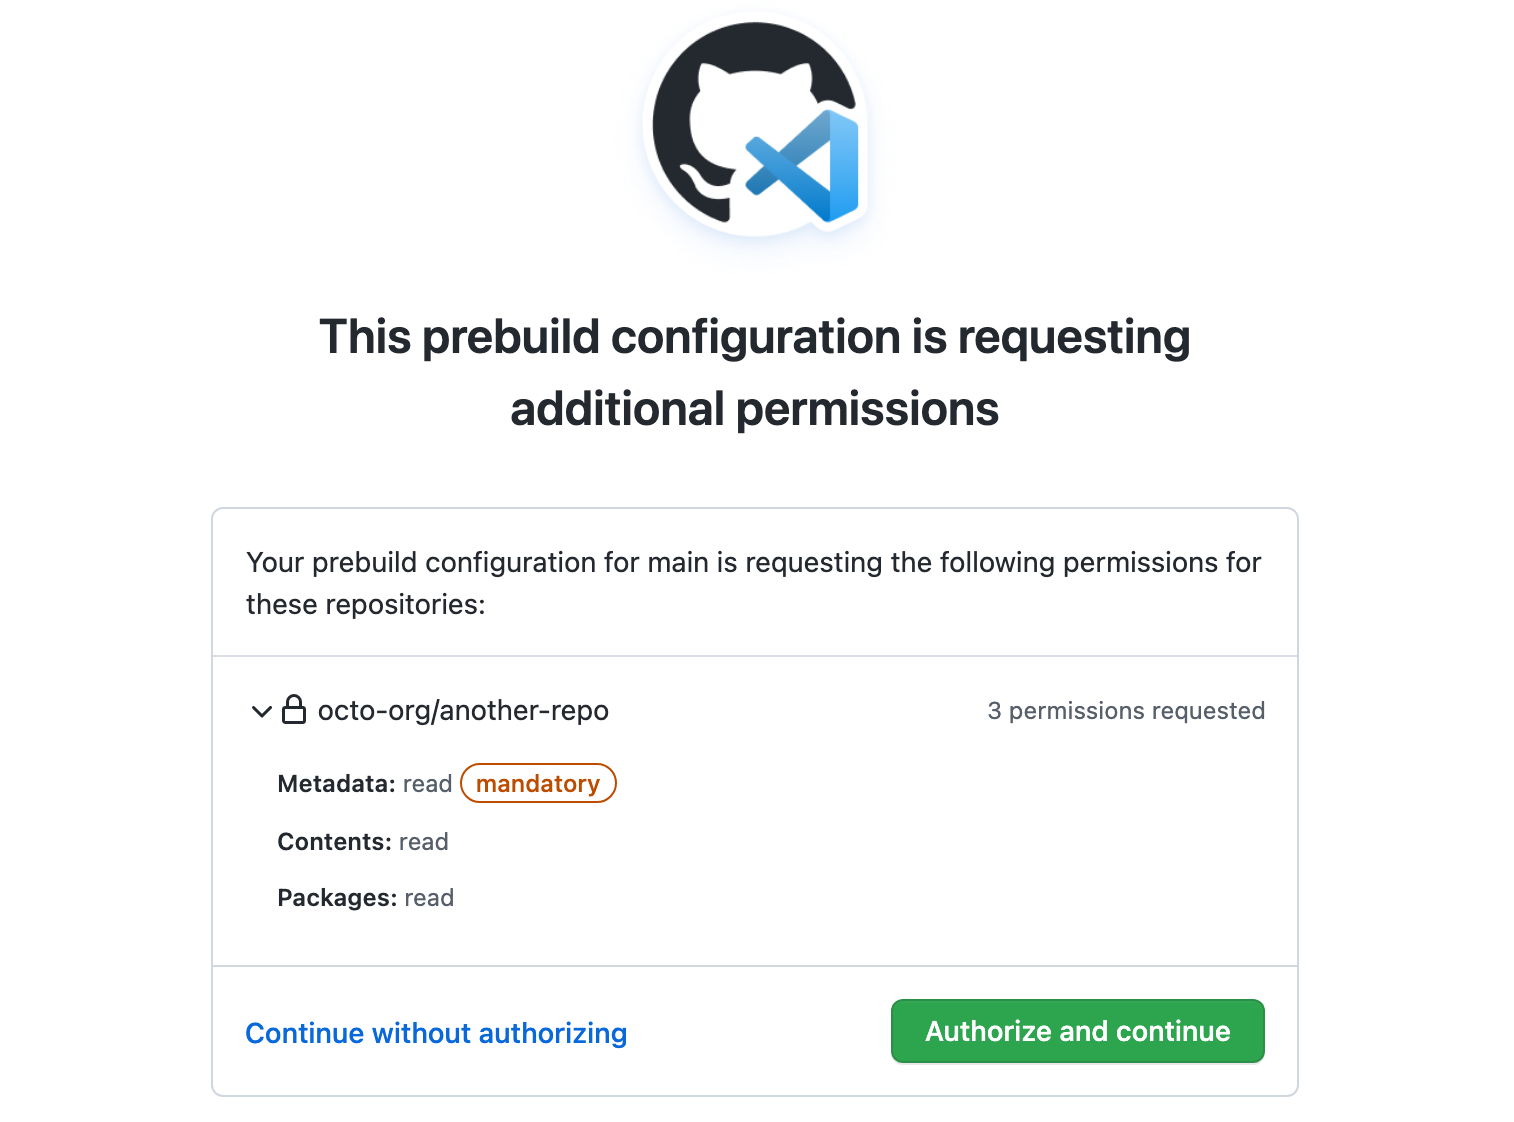Click the mandatory badge next to Metadata
Image resolution: width=1514 pixels, height=1122 pixels.
pyautogui.click(x=538, y=783)
